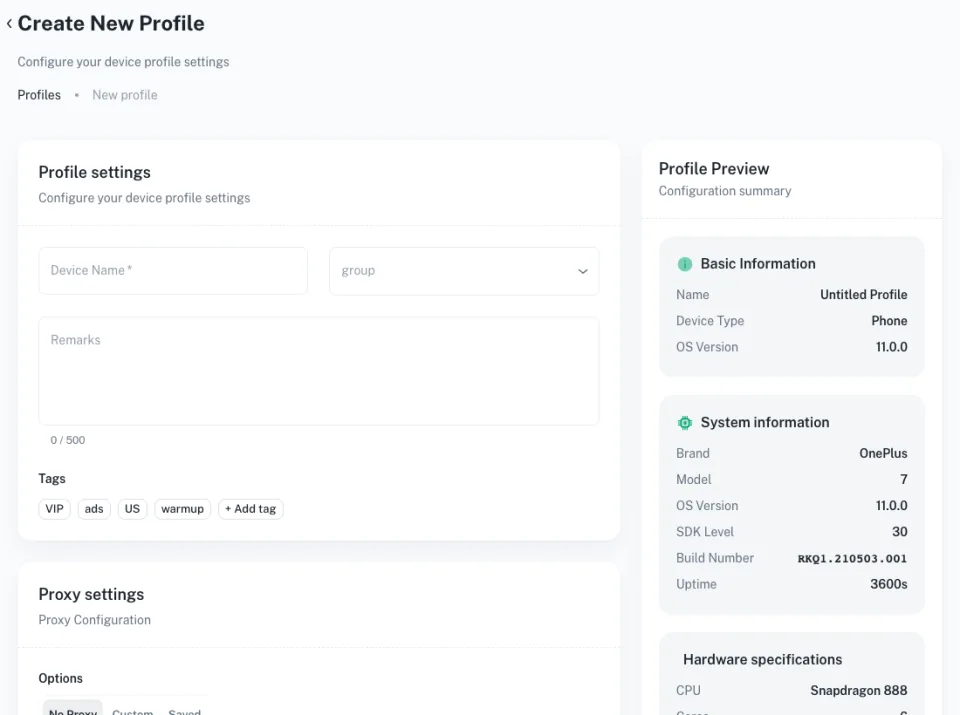Click the Snapdragon 888 CPU value
This screenshot has height=715, width=960.
[x=858, y=691]
